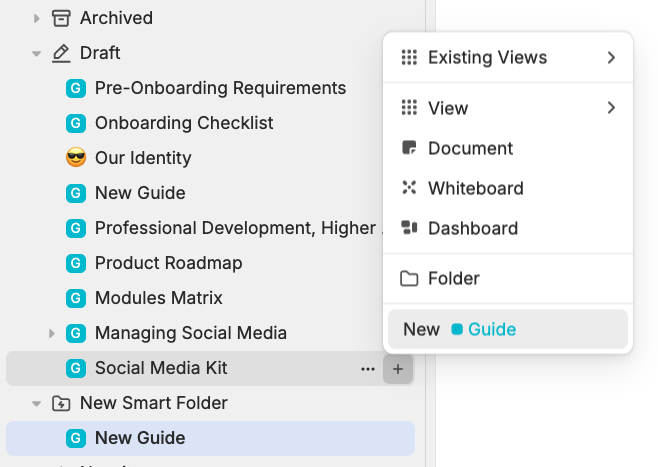
Task: Select Folder in the create menu
Action: [x=453, y=278]
